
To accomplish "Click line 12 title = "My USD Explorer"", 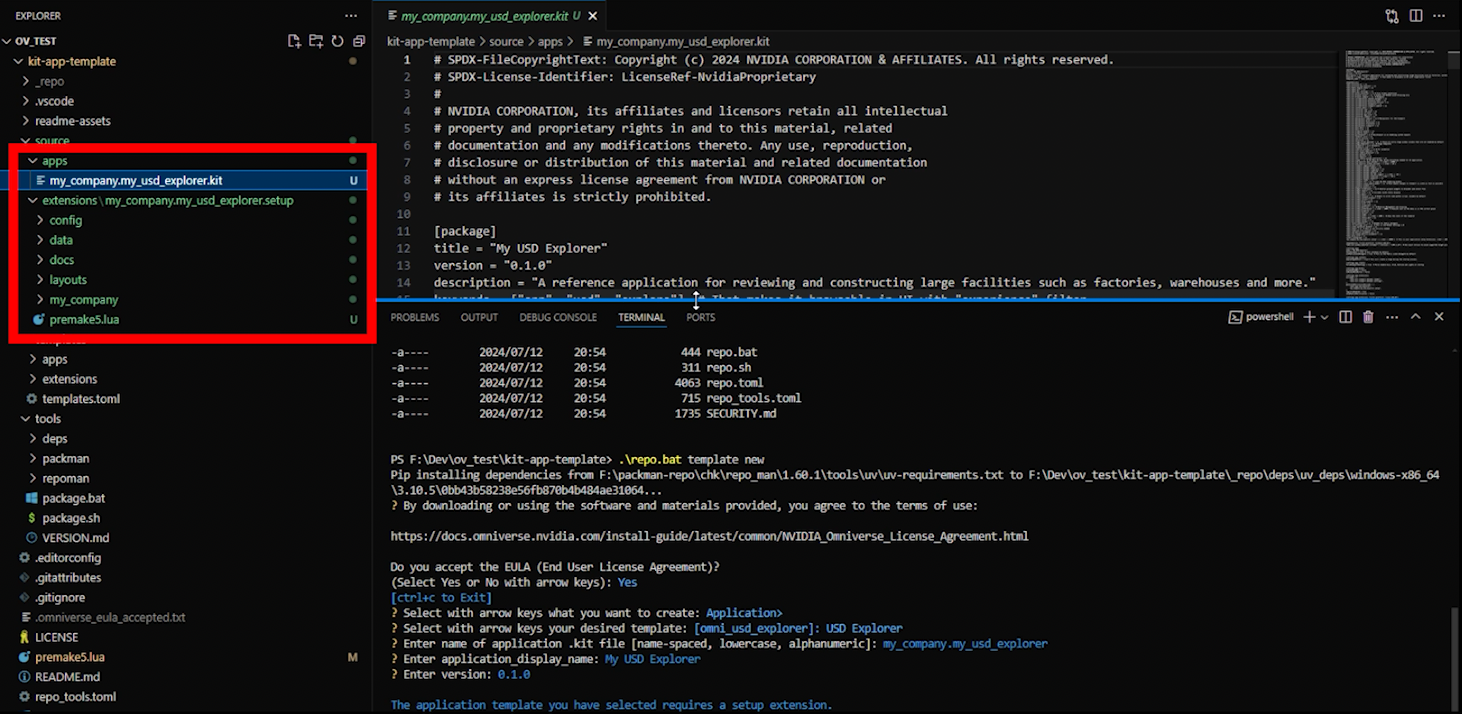I will click(x=520, y=248).
